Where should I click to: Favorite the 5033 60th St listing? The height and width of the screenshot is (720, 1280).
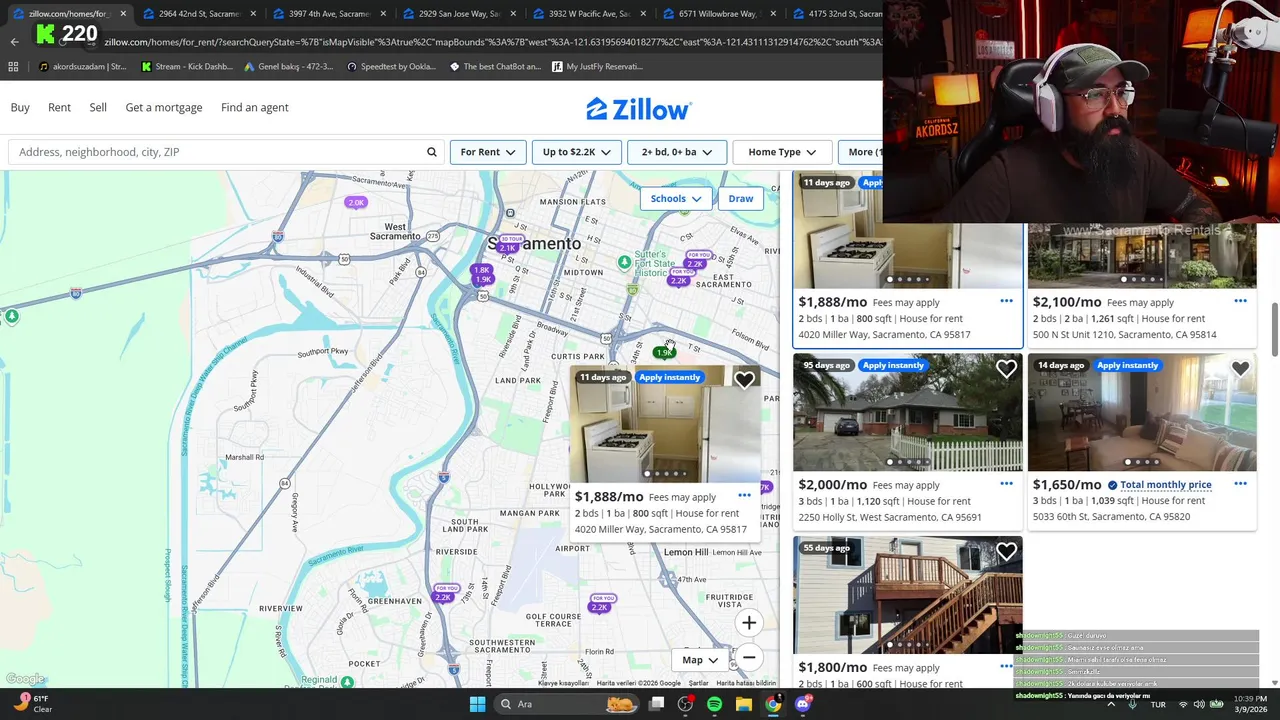click(1240, 369)
